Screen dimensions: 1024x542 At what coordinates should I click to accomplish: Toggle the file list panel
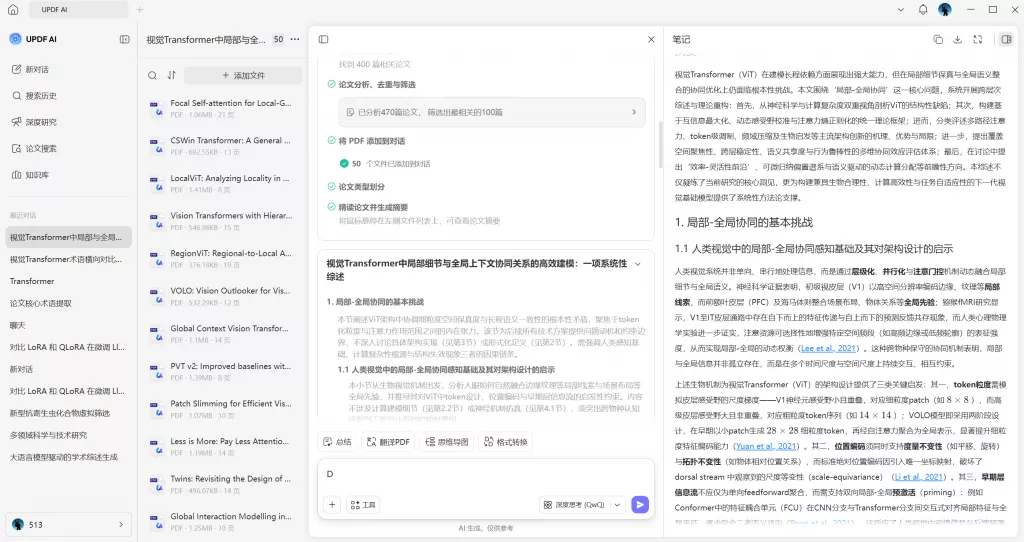click(x=323, y=40)
